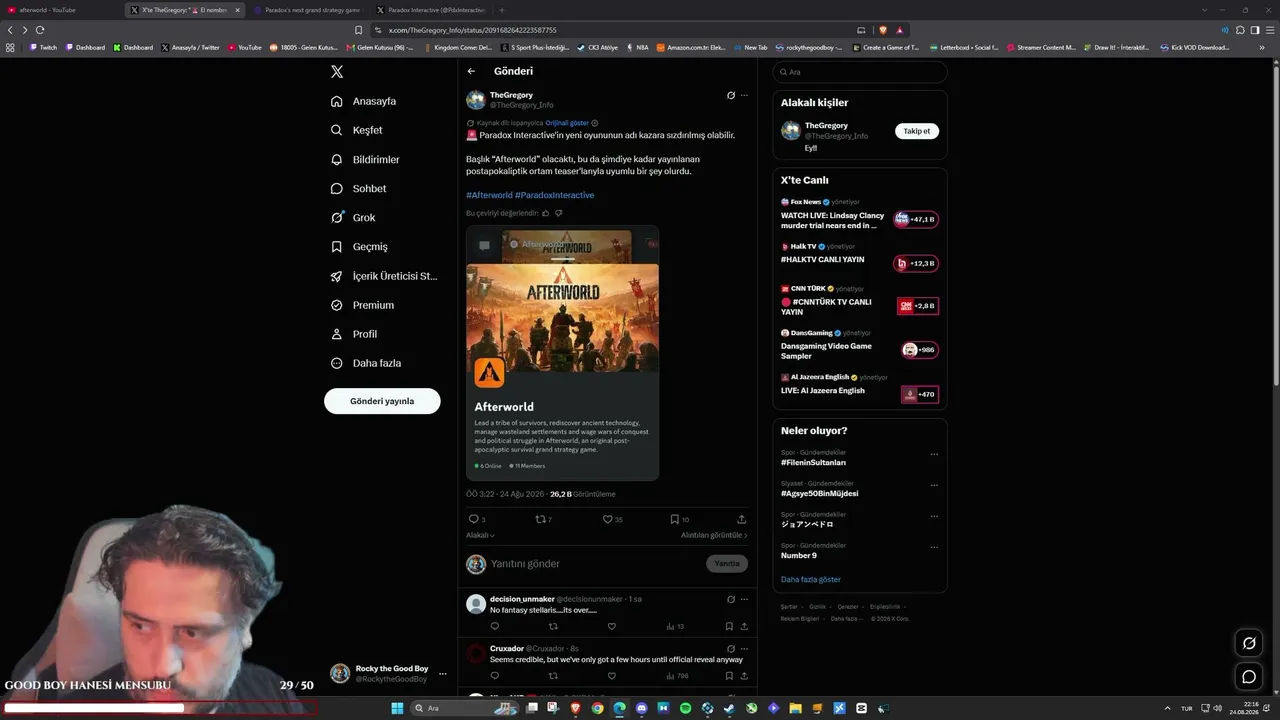
Task: Repost TheGregory's post
Action: point(541,520)
